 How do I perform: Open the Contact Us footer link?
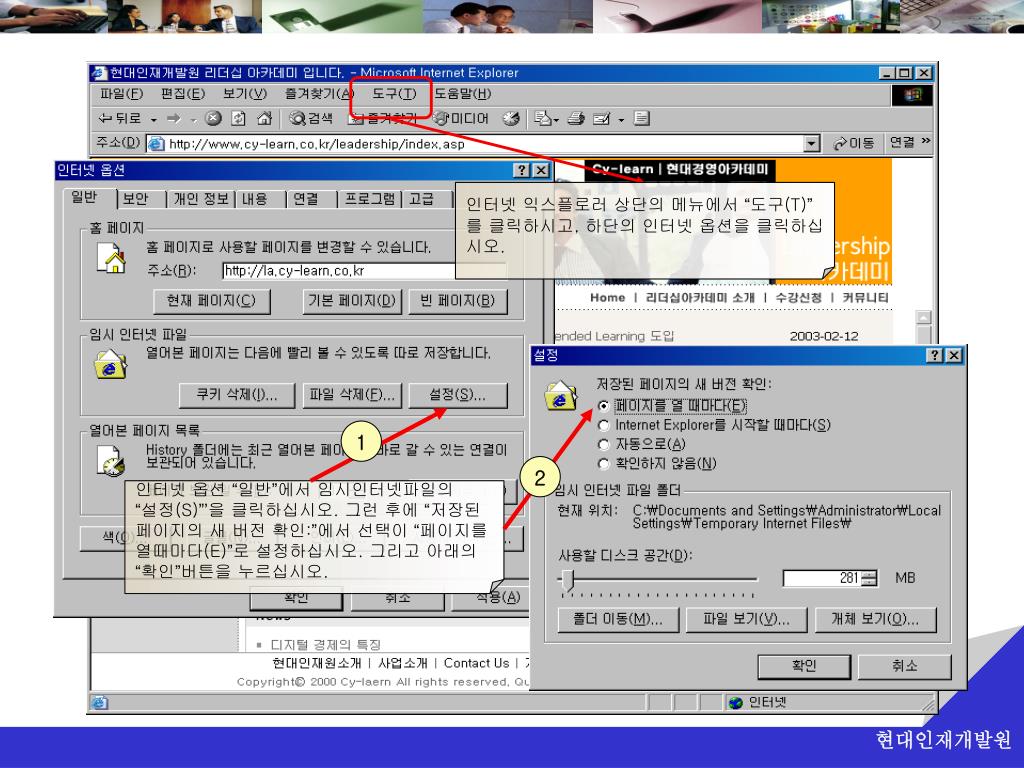(477, 664)
